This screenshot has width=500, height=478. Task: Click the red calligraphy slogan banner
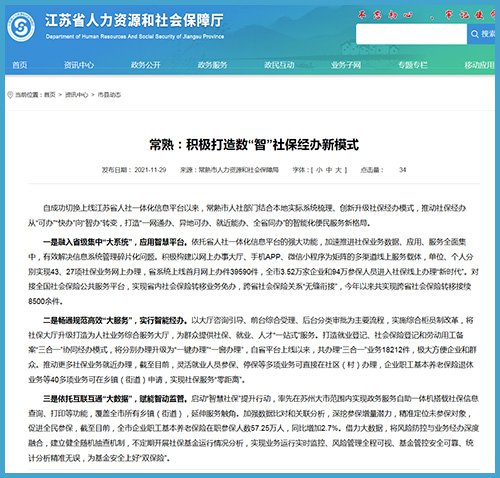(426, 15)
